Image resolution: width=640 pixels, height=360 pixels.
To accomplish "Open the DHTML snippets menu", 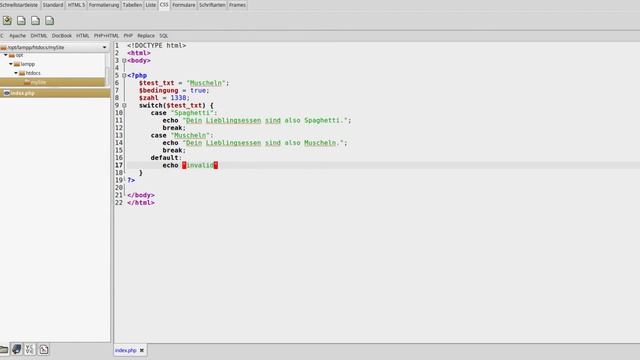I will coord(39,36).
